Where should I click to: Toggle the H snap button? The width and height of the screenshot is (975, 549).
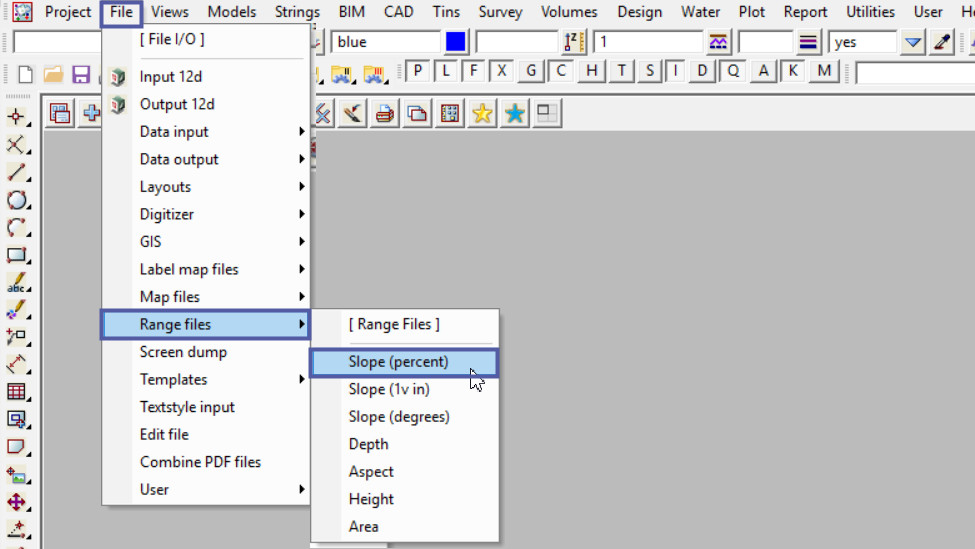591,72
